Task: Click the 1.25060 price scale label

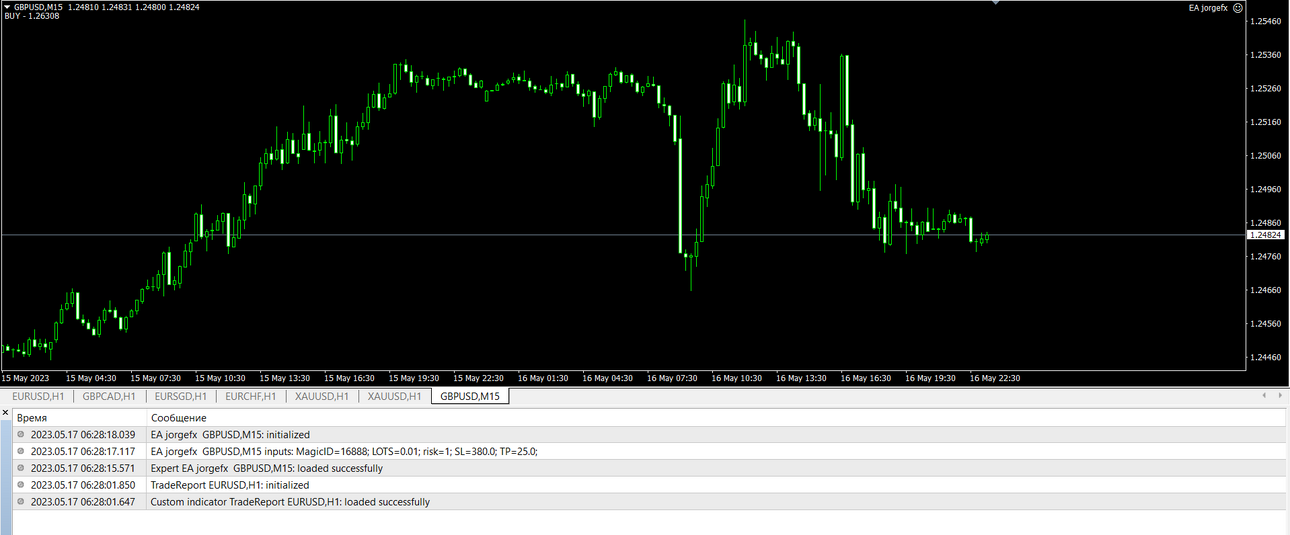Action: click(1267, 156)
